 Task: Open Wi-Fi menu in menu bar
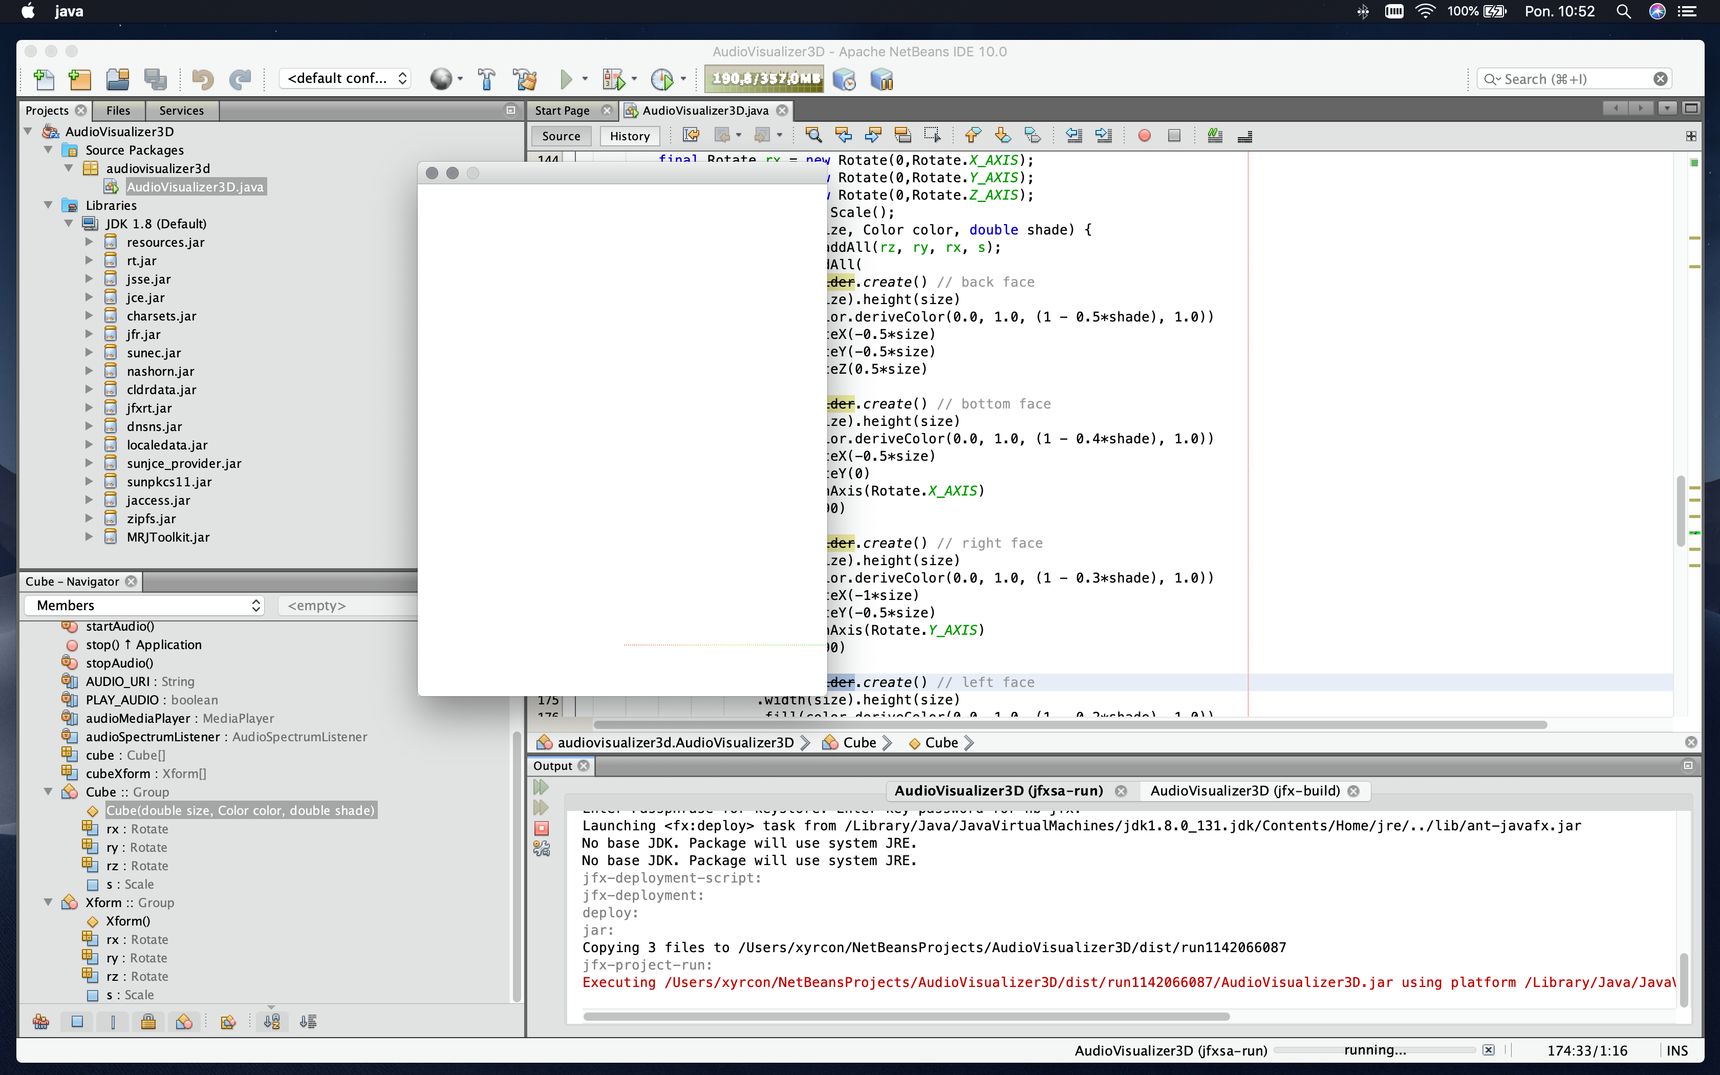click(x=1426, y=11)
